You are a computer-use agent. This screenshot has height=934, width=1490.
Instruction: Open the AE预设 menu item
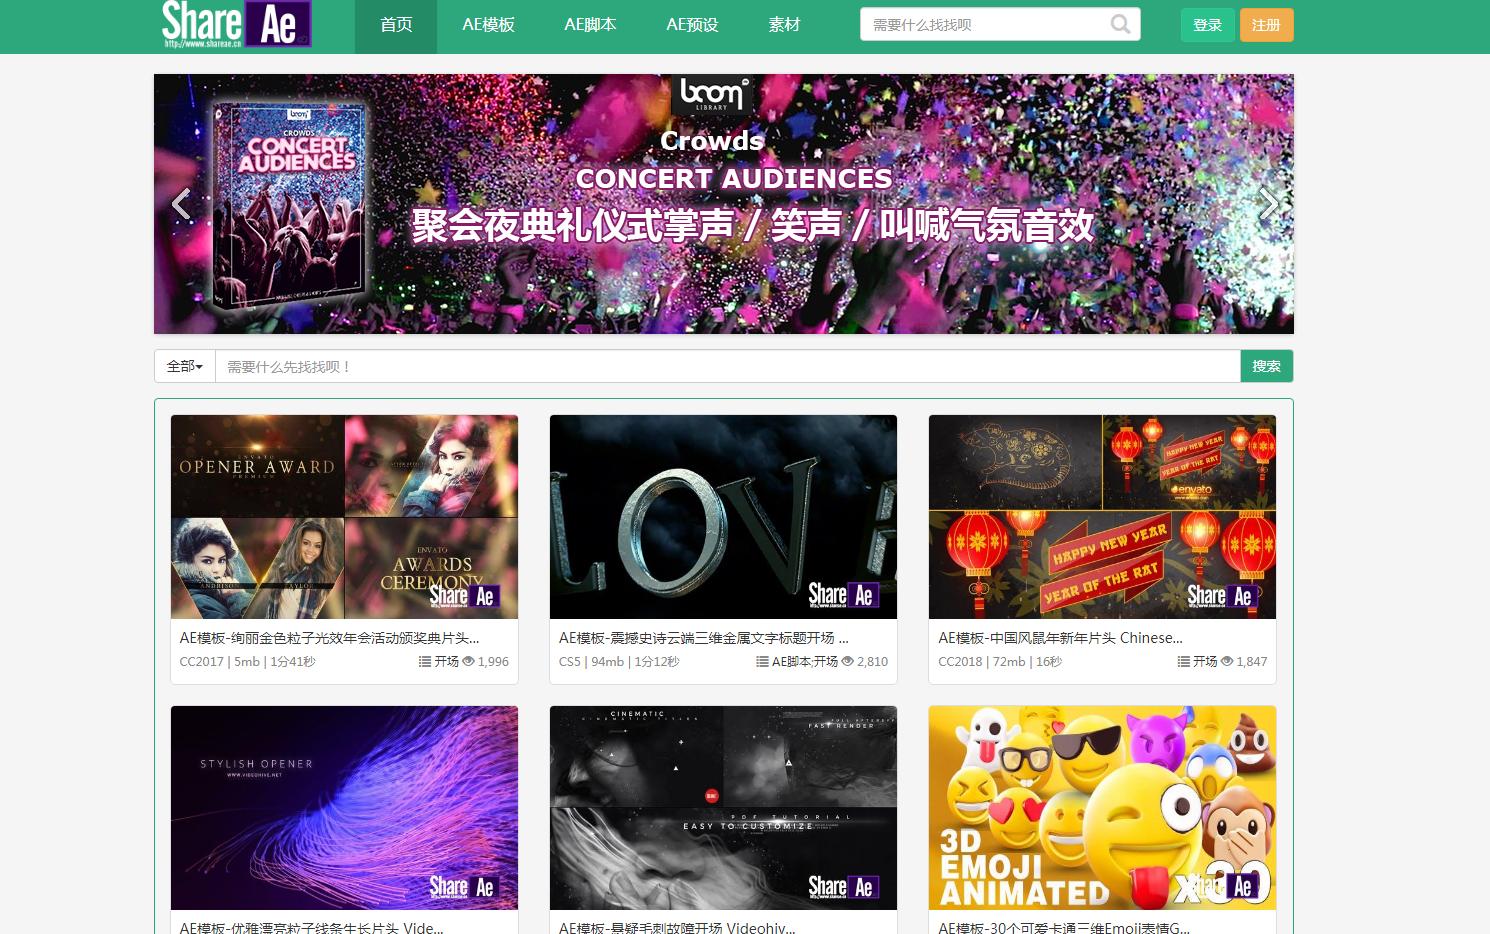tap(692, 25)
